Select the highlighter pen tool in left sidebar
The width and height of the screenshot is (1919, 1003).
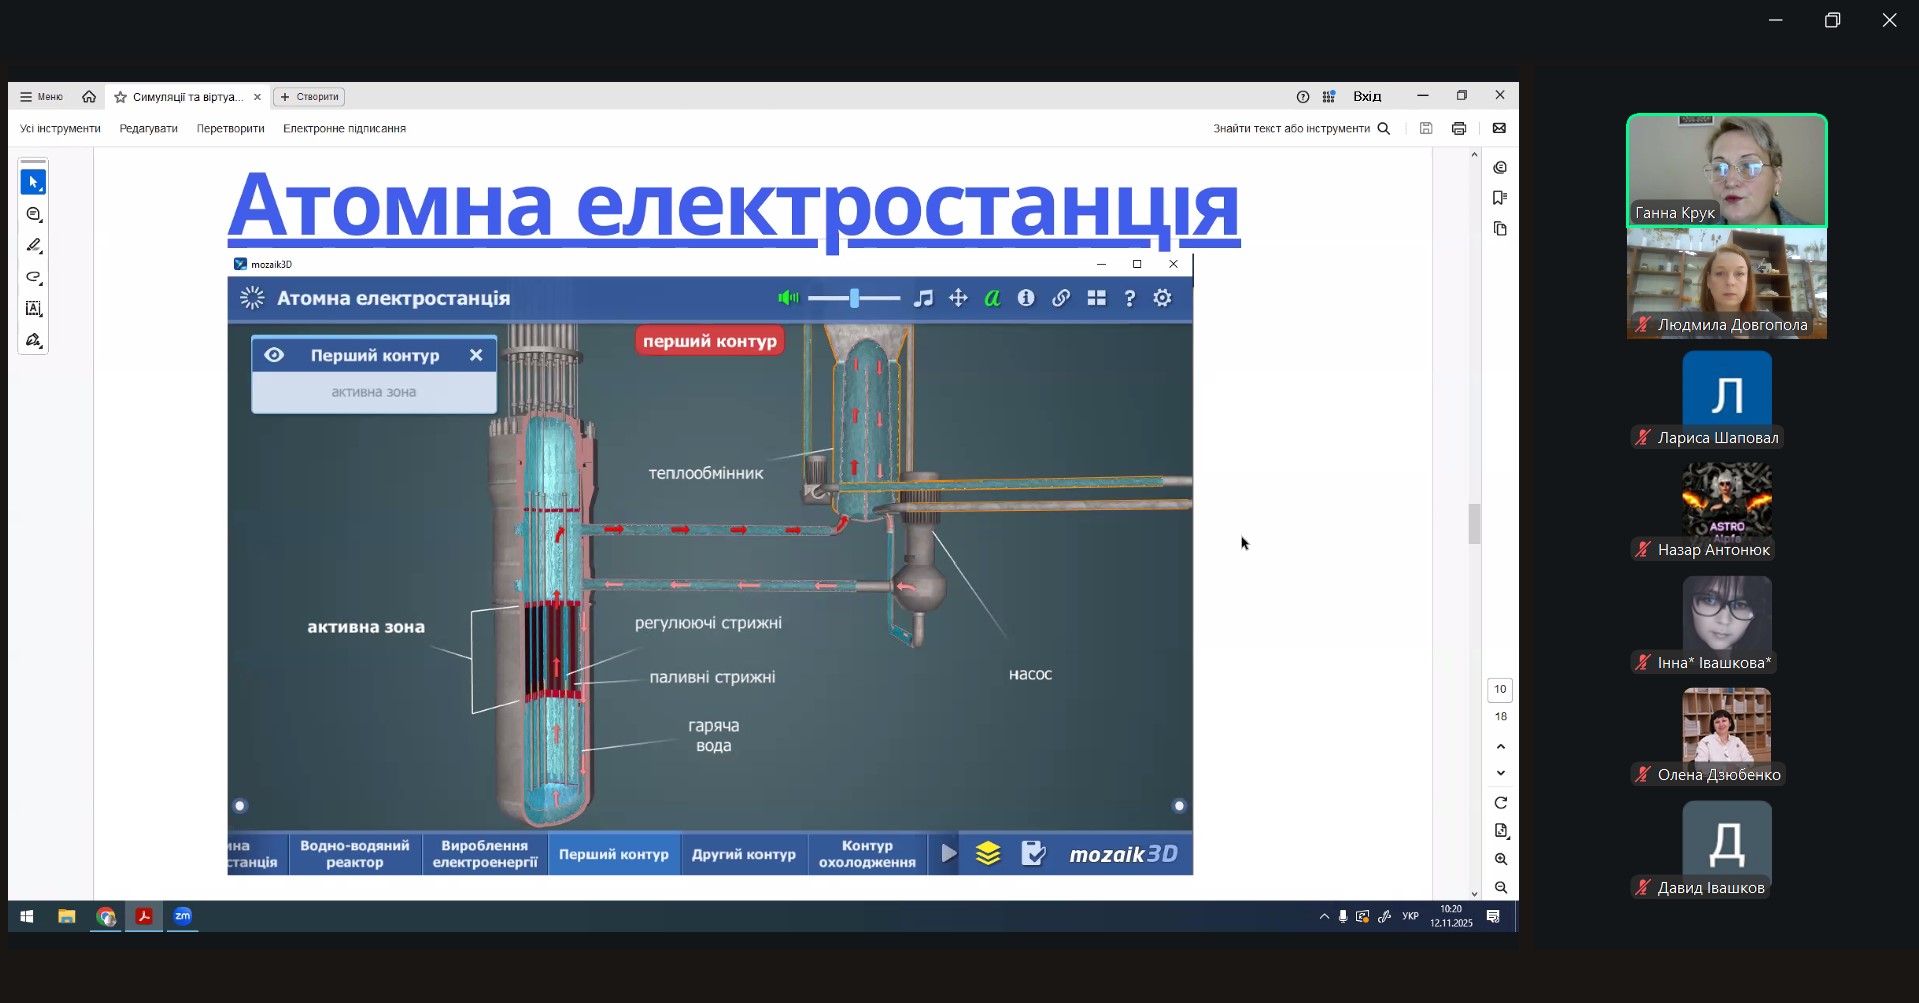[x=33, y=246]
